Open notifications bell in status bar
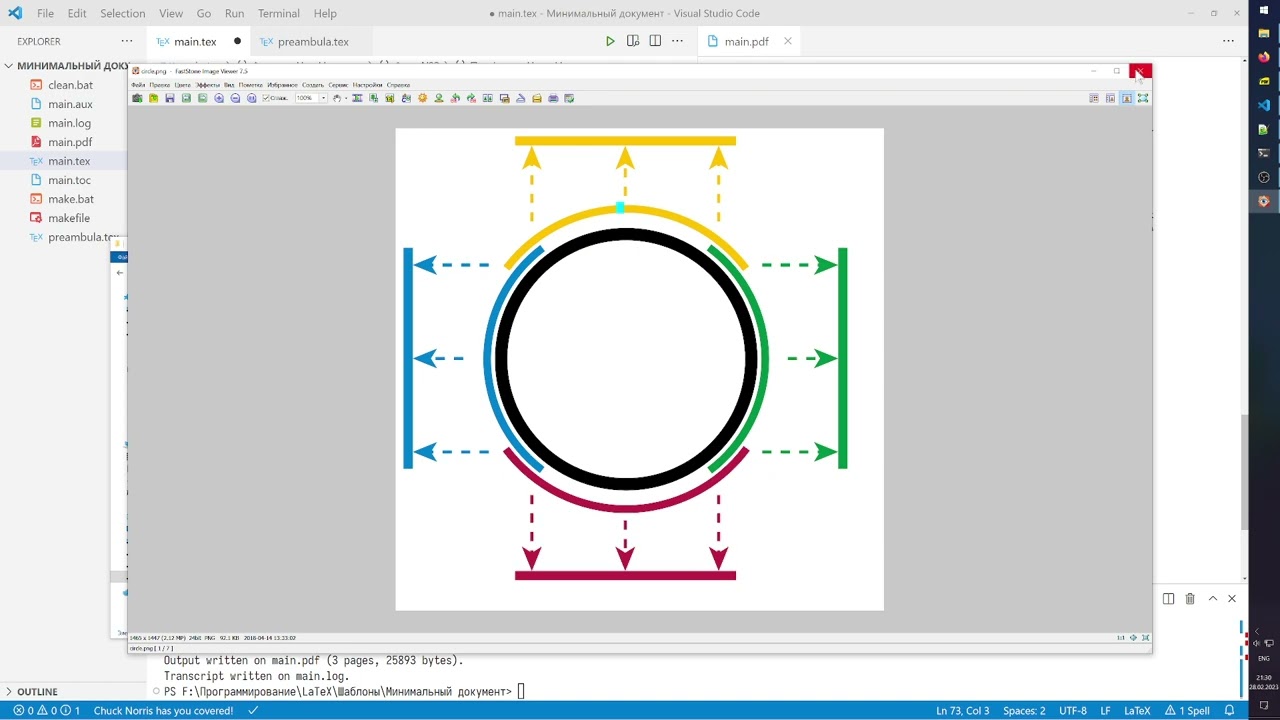 coord(1229,710)
